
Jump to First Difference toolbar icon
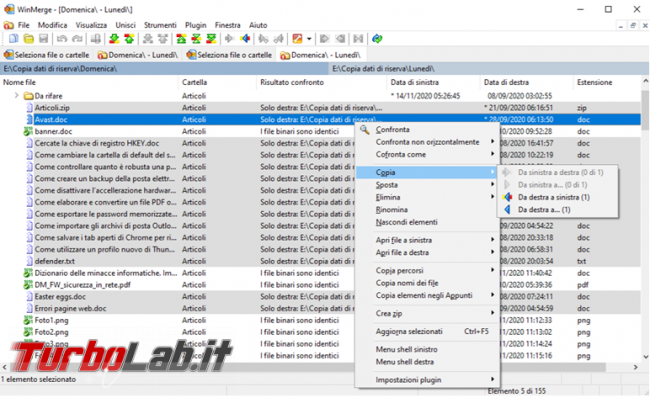tap(181, 39)
